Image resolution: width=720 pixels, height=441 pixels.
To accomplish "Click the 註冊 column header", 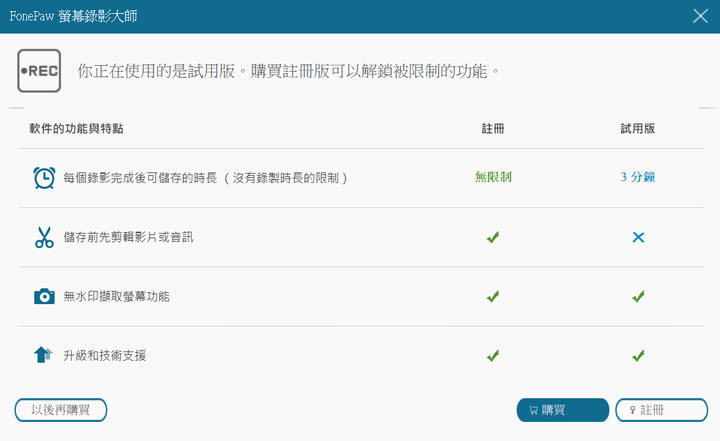I will pos(493,129).
